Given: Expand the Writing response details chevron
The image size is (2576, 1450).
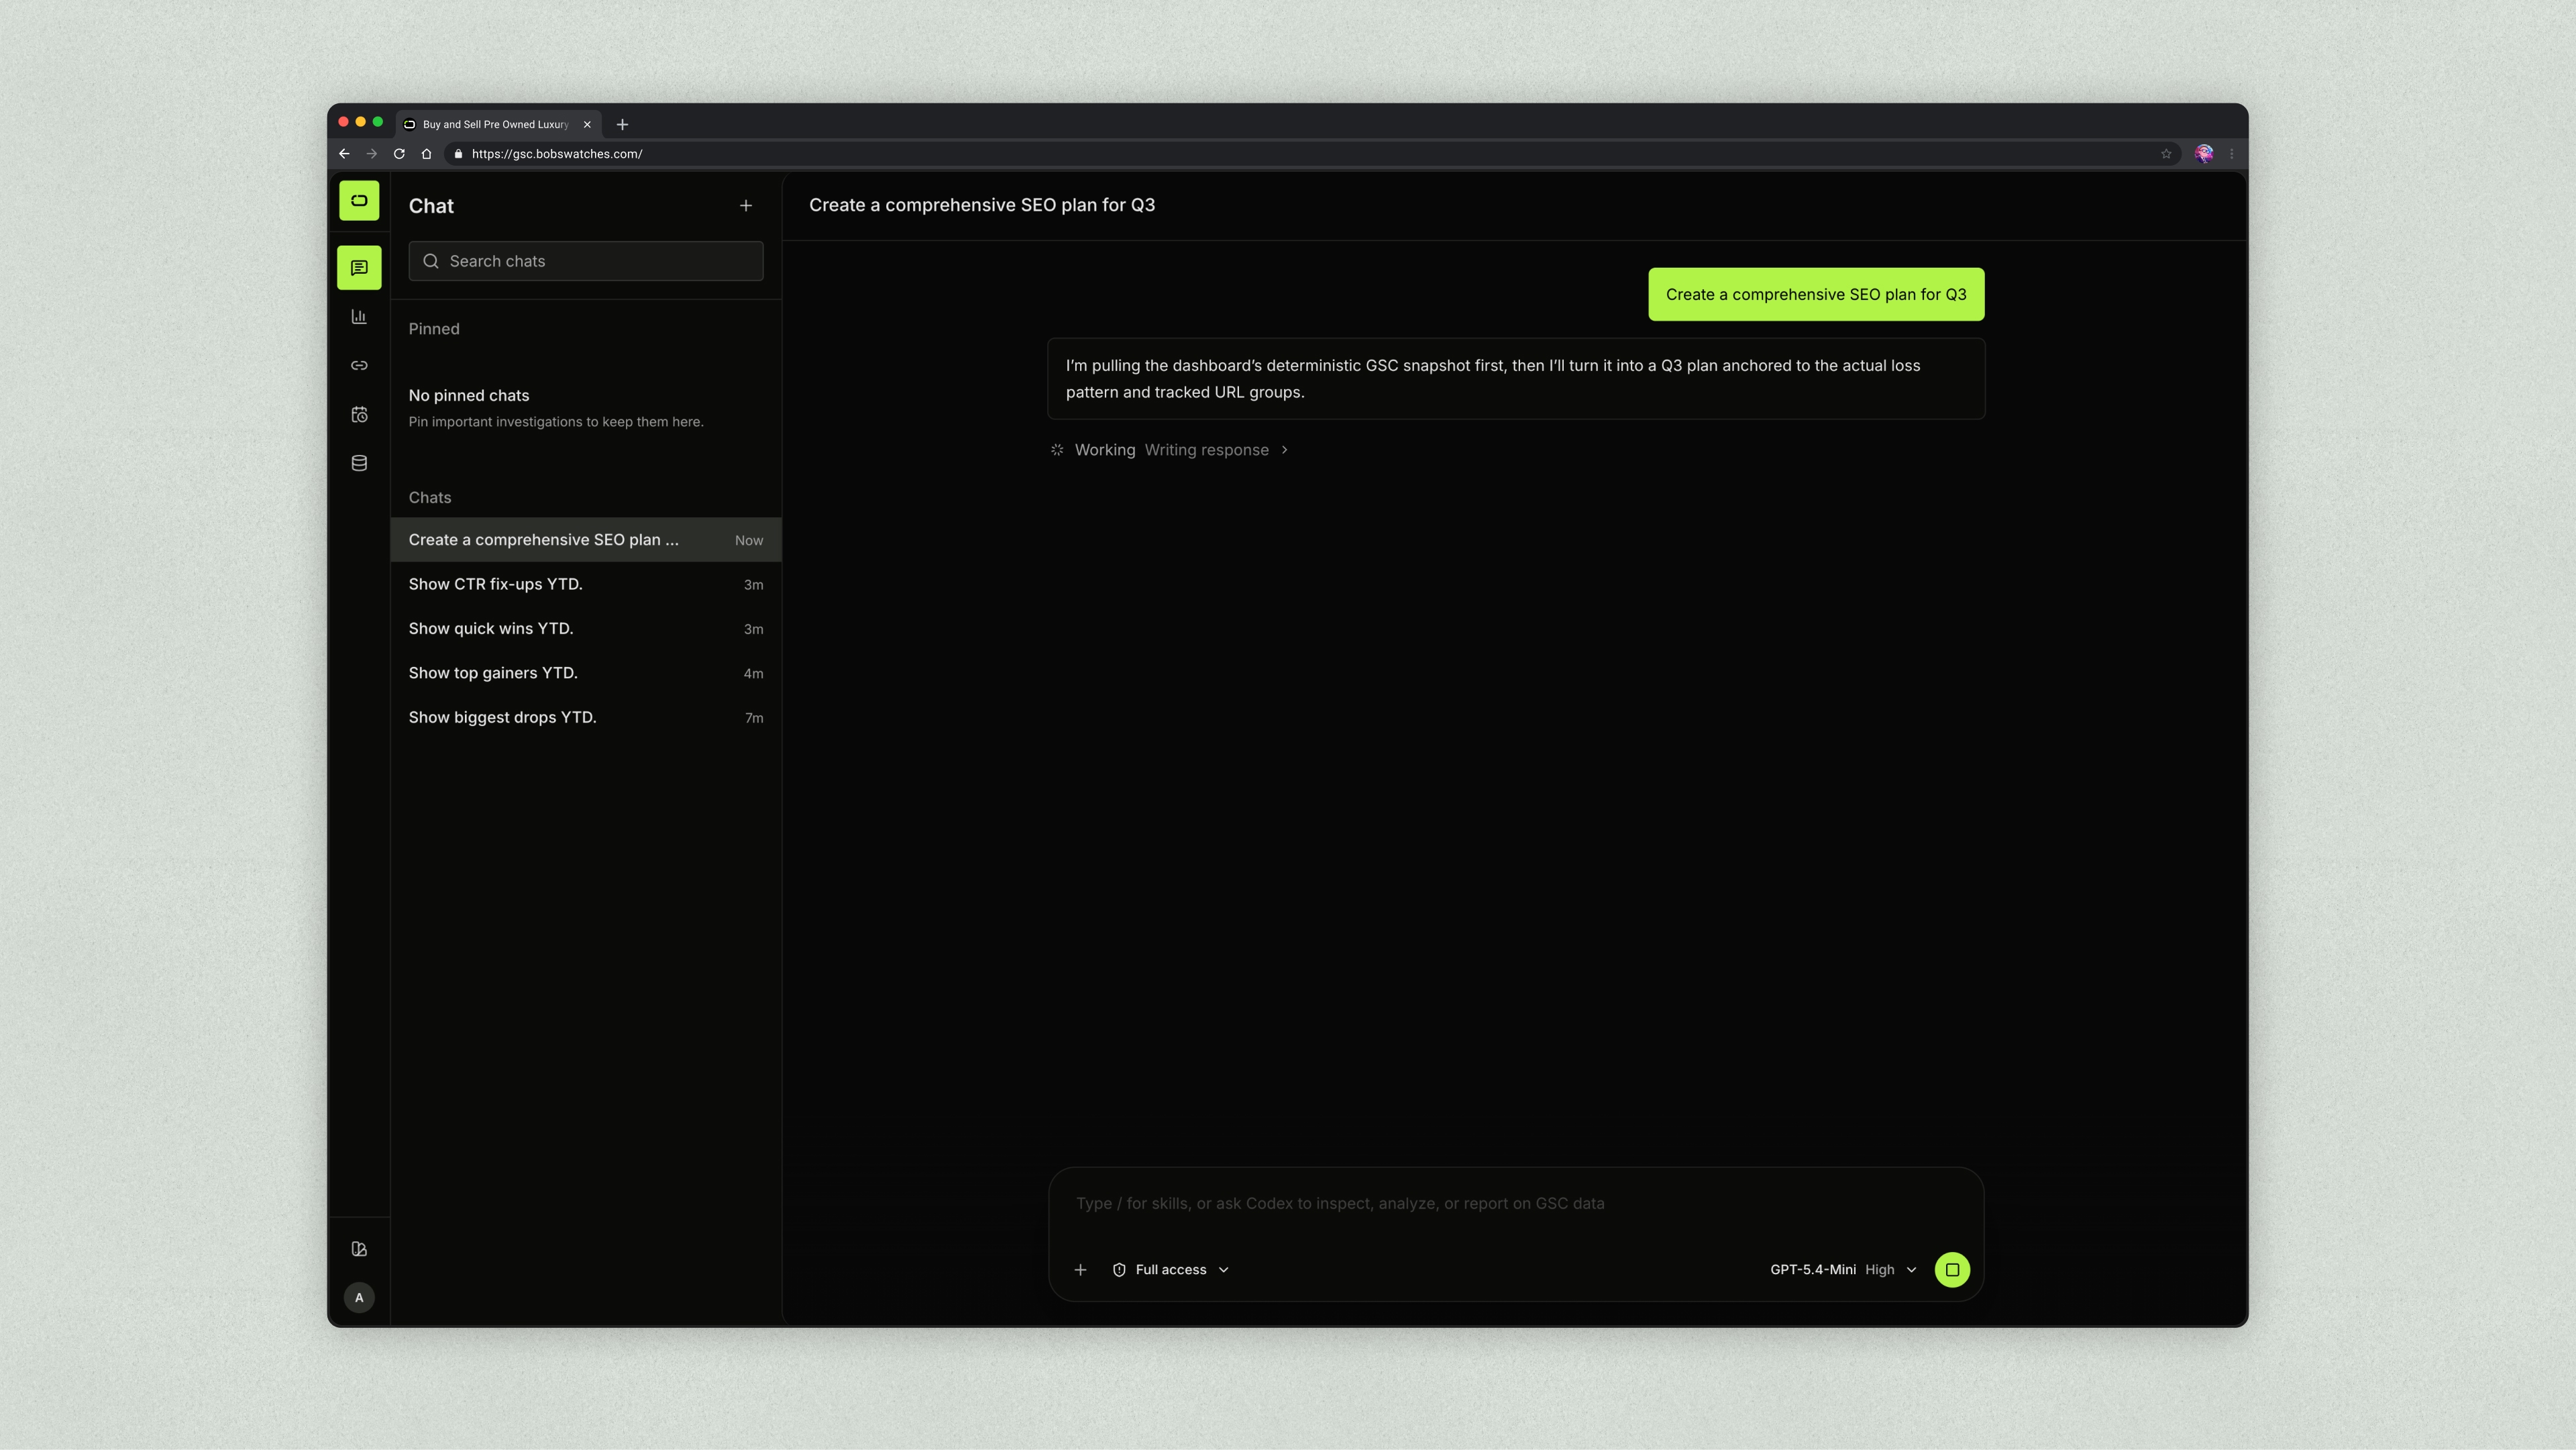Looking at the screenshot, I should (1285, 450).
